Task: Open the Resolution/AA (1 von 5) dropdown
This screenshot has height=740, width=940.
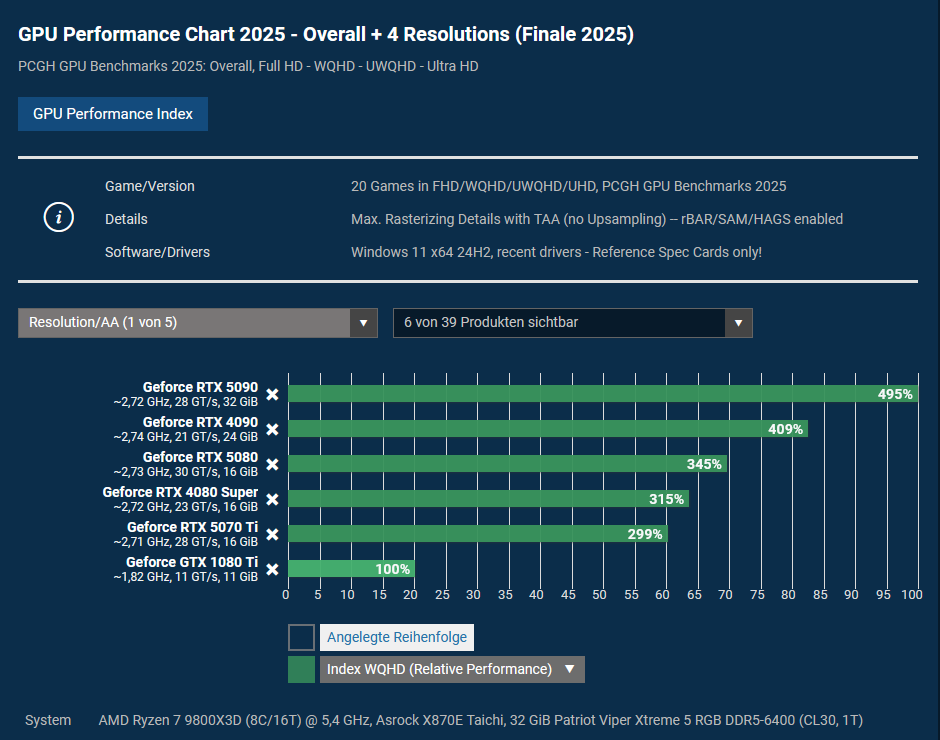Action: pos(198,323)
